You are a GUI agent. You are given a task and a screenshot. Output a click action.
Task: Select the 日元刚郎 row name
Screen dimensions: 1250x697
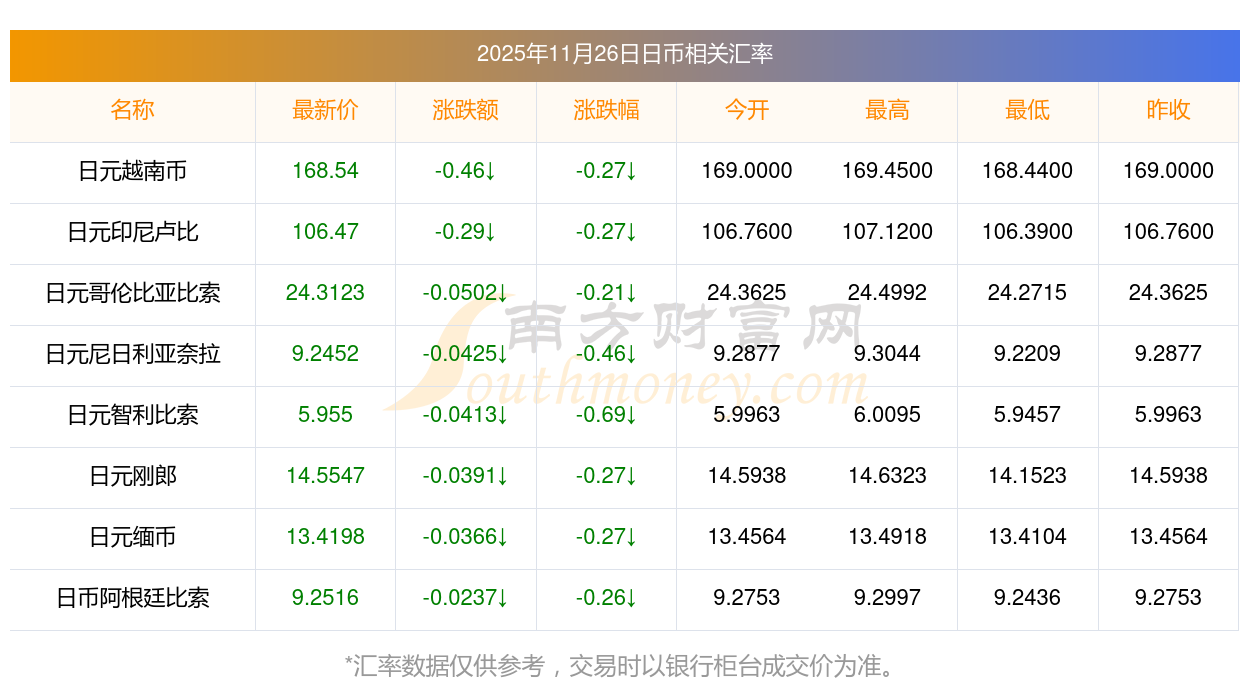tap(133, 476)
